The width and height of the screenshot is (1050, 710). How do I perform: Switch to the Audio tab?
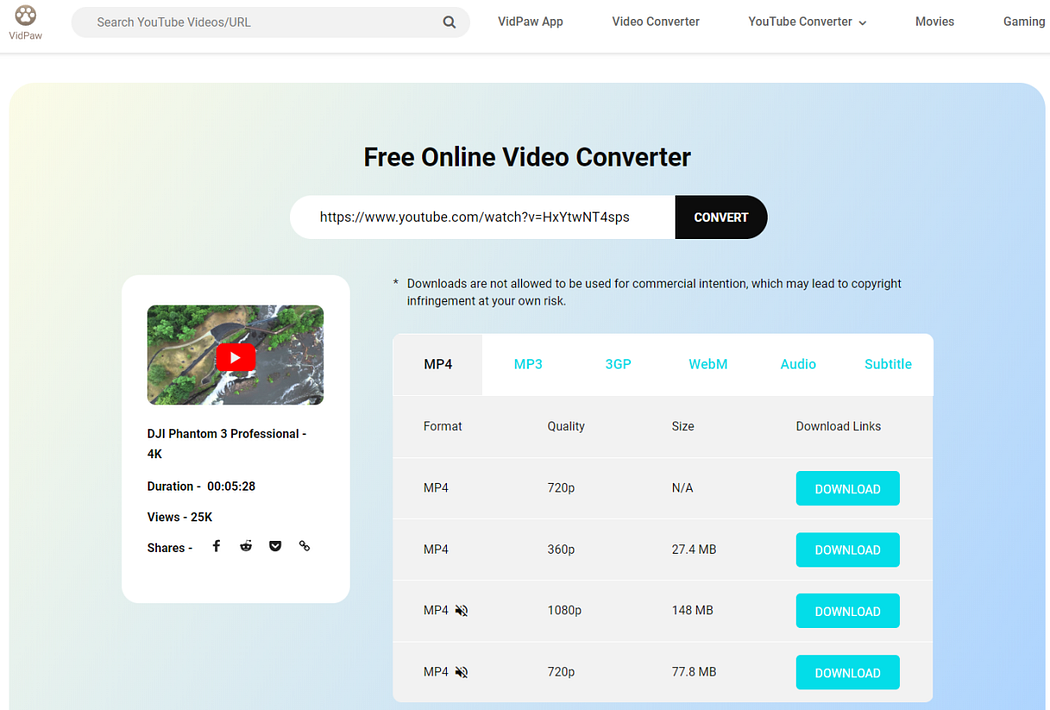click(x=798, y=364)
